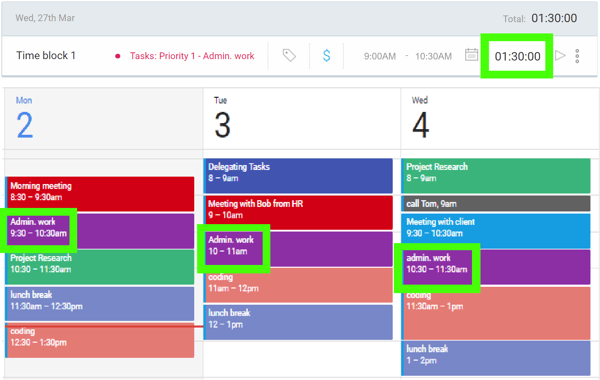
Task: Open Monday's Morning meeting event
Action: coord(100,194)
